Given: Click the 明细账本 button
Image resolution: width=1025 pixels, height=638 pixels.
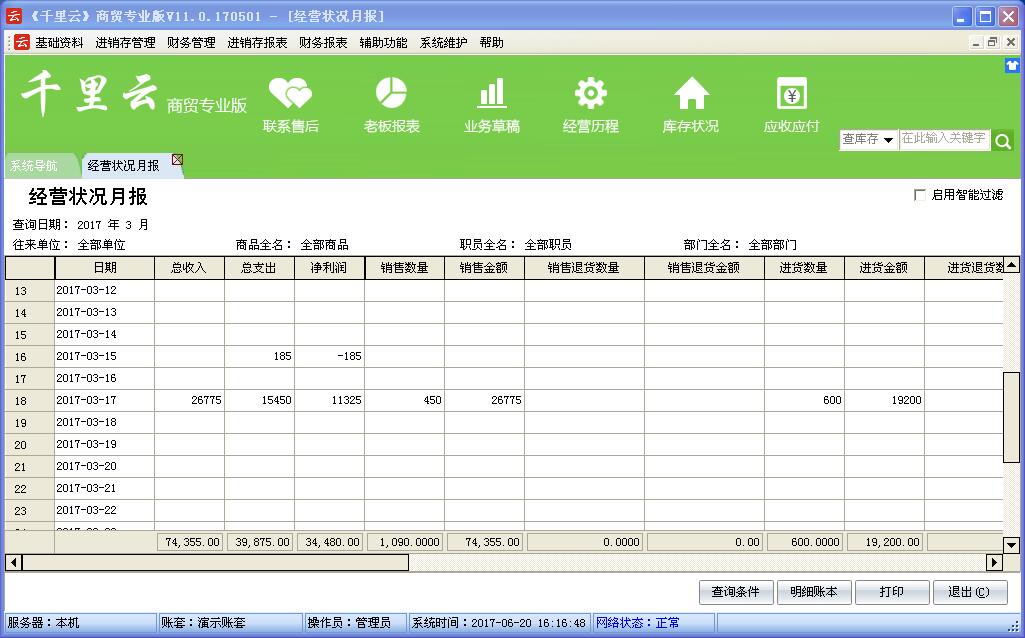Looking at the screenshot, I should click(813, 592).
